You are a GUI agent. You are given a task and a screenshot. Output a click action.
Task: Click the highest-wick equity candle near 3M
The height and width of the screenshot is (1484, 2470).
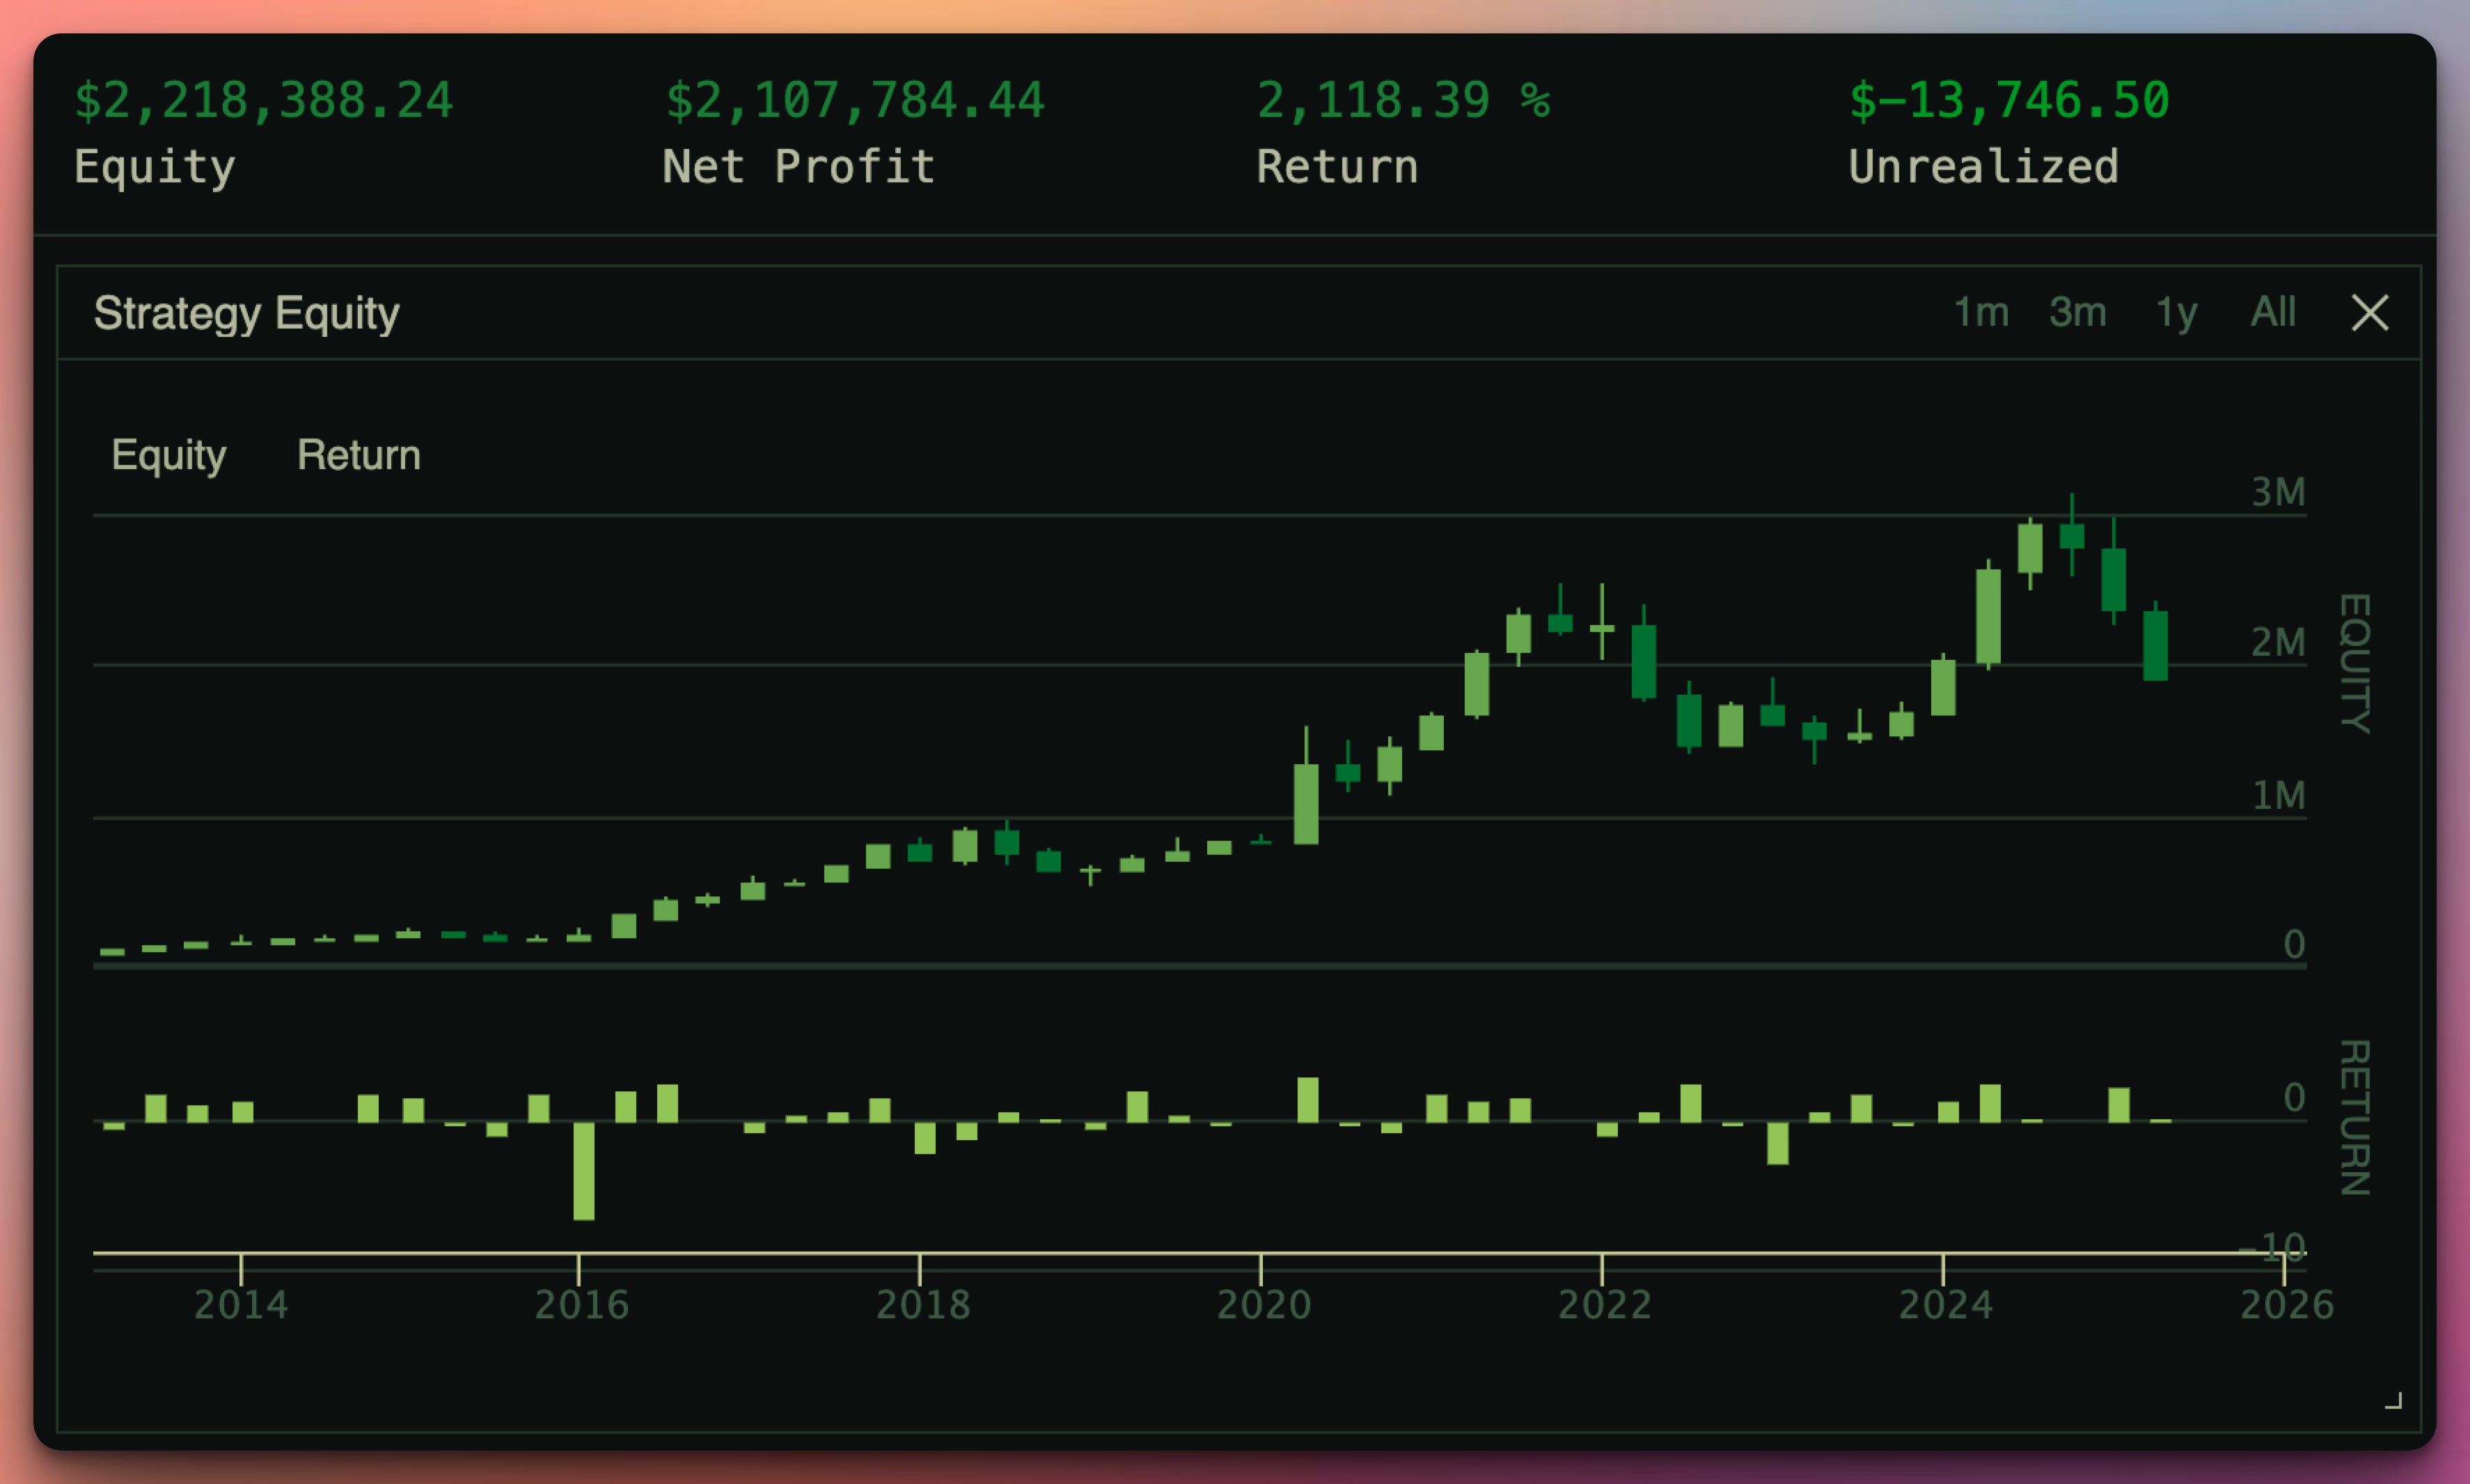click(x=2072, y=534)
